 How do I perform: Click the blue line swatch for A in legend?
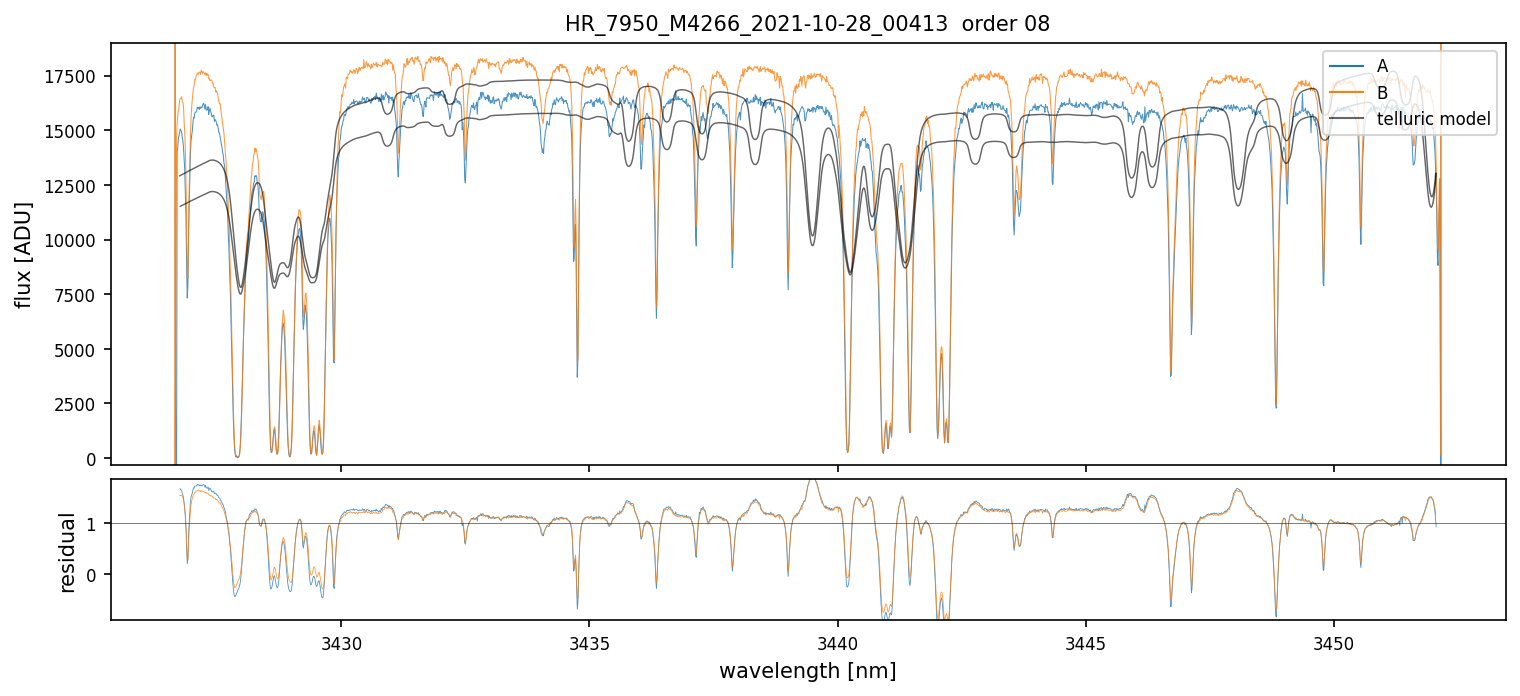coord(1346,66)
